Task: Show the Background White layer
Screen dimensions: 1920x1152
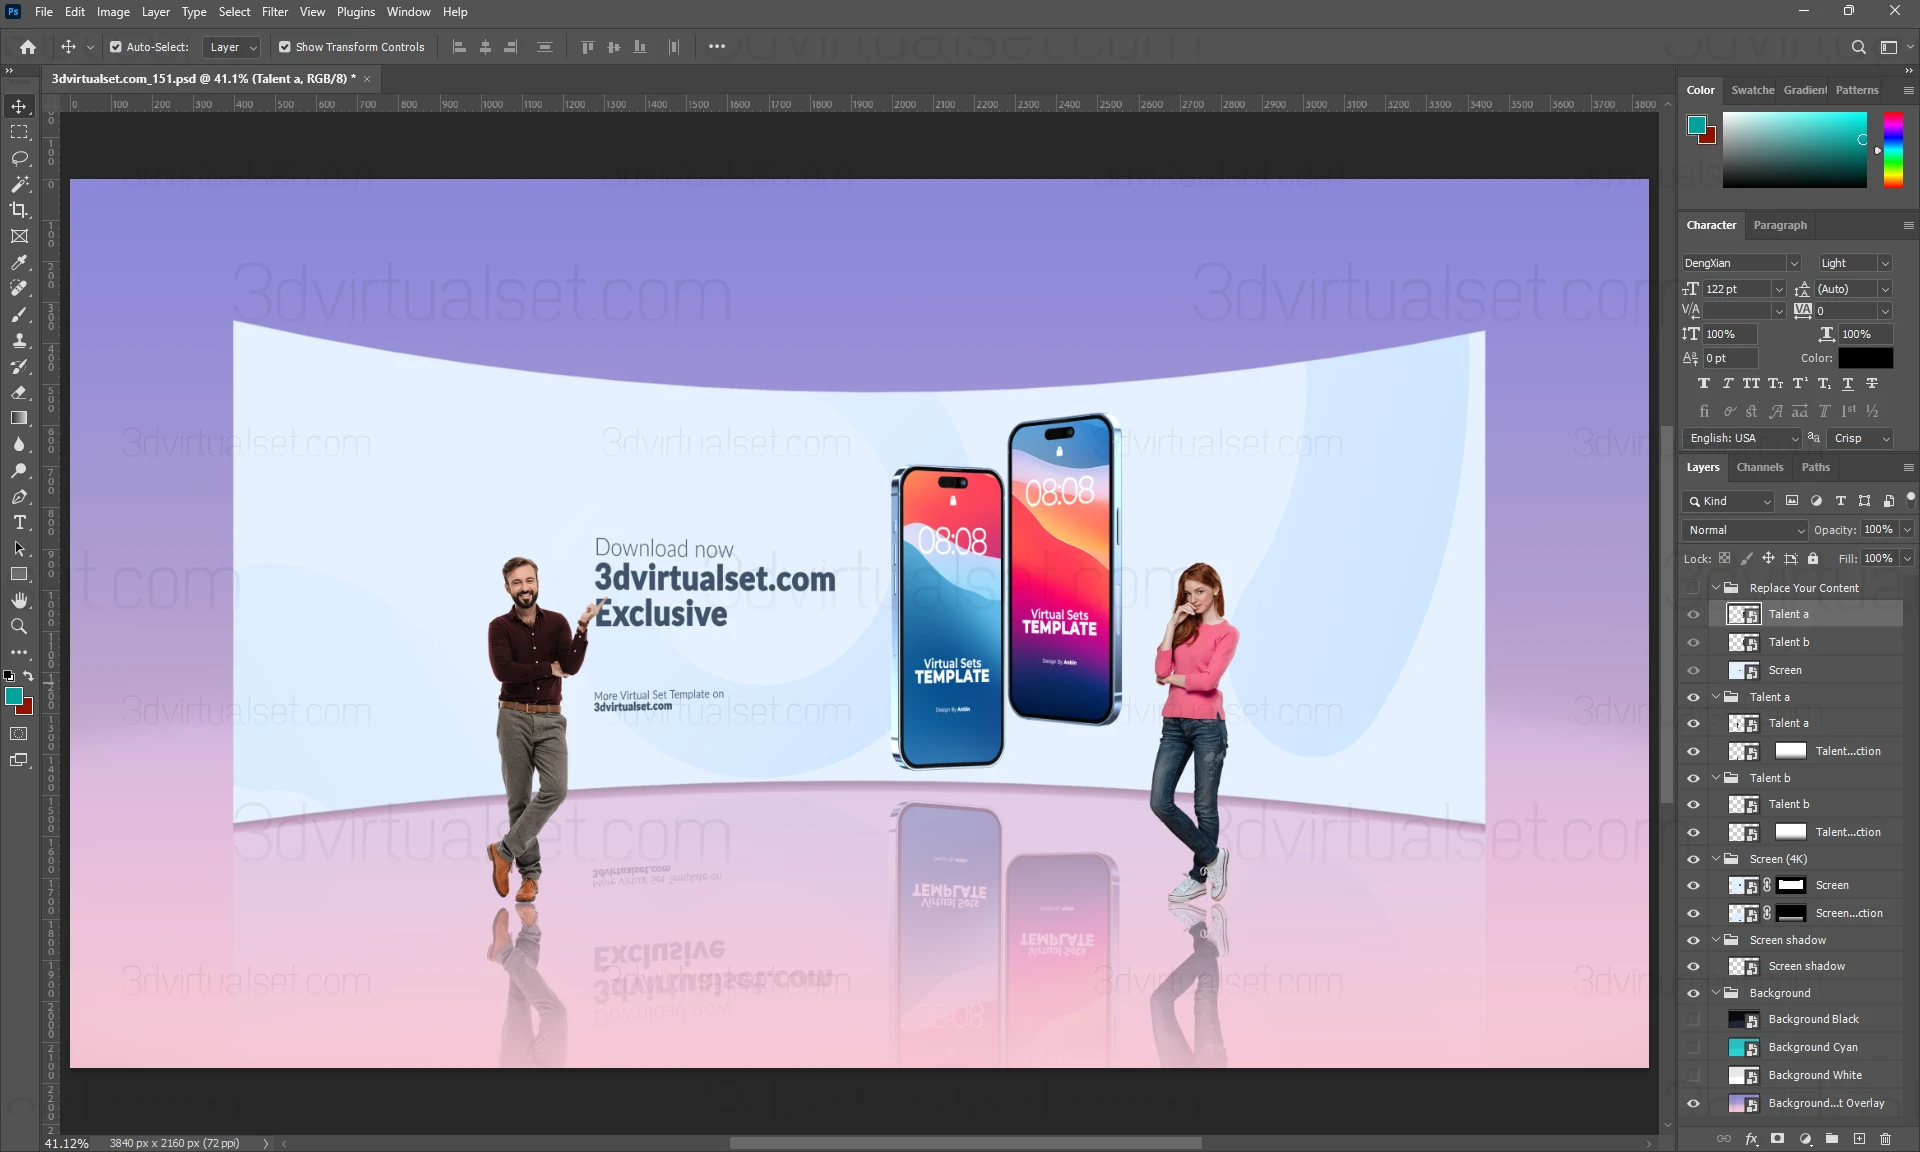Action: click(1693, 1075)
